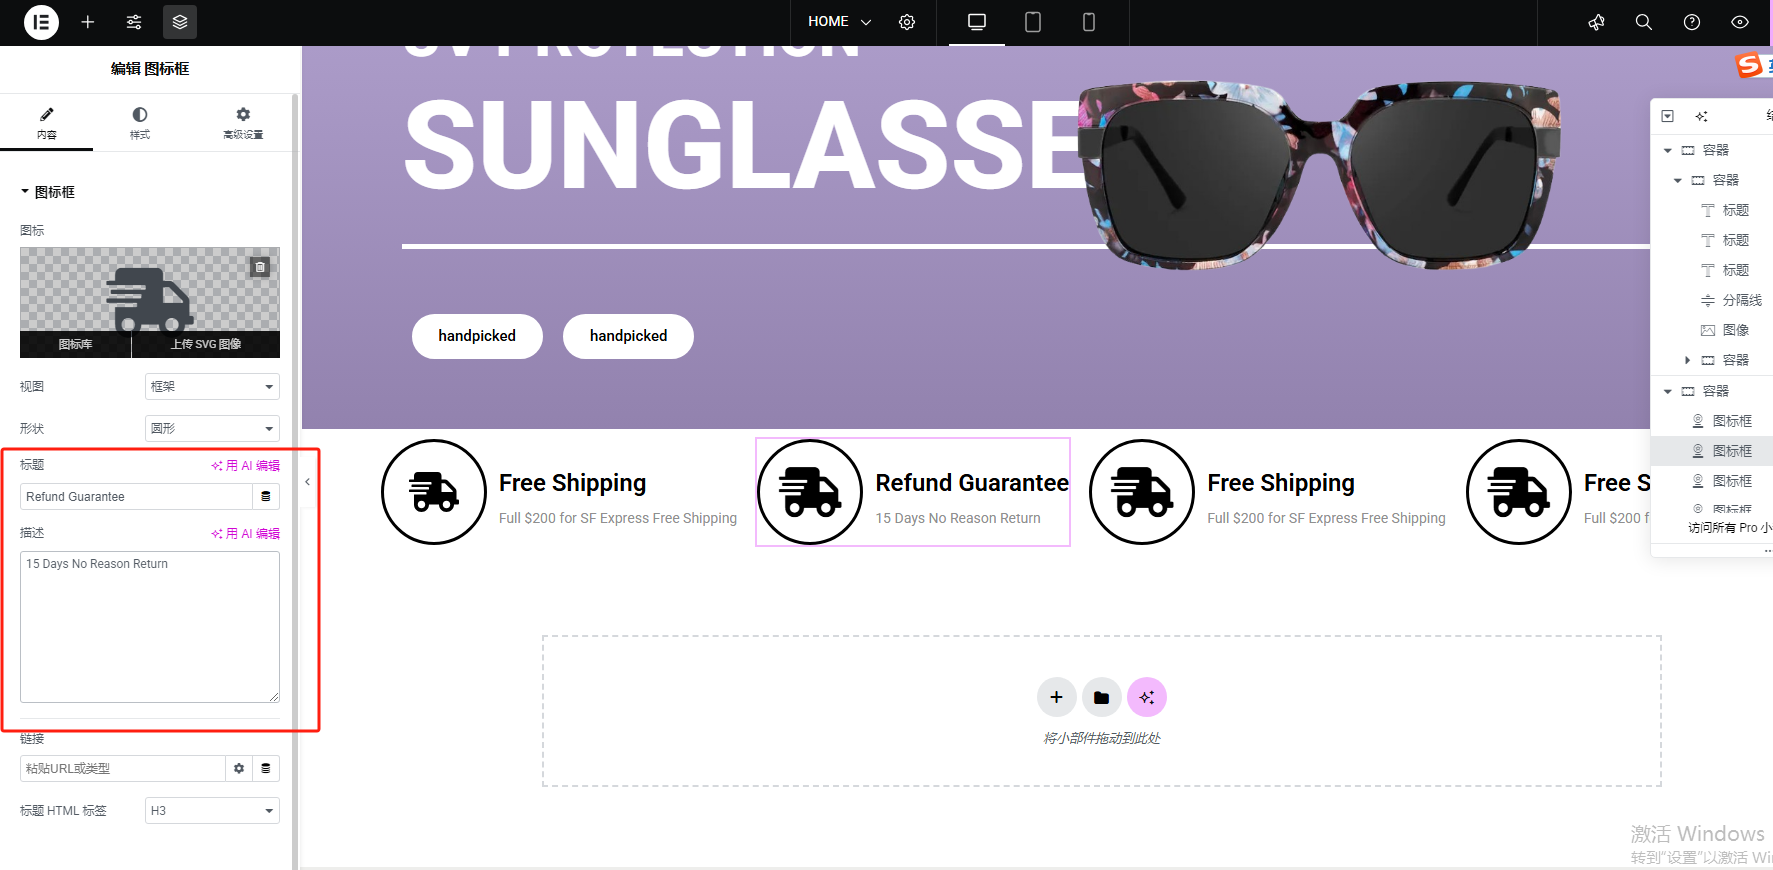The width and height of the screenshot is (1773, 870).
Task: Open the 形状 dropdown
Action: (212, 428)
